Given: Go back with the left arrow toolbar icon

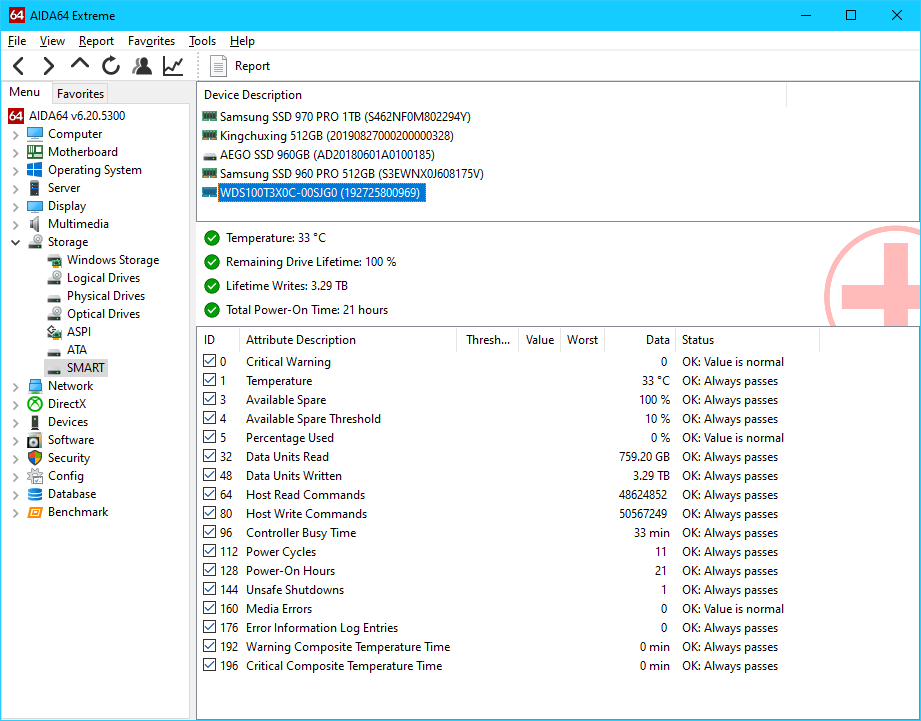Looking at the screenshot, I should click(19, 66).
